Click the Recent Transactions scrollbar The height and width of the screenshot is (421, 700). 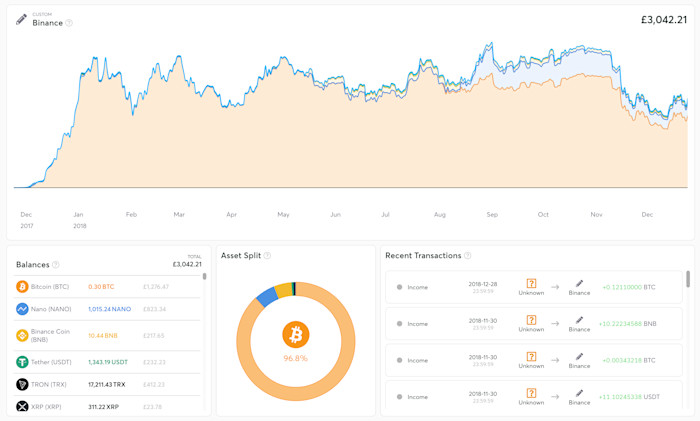click(x=688, y=279)
